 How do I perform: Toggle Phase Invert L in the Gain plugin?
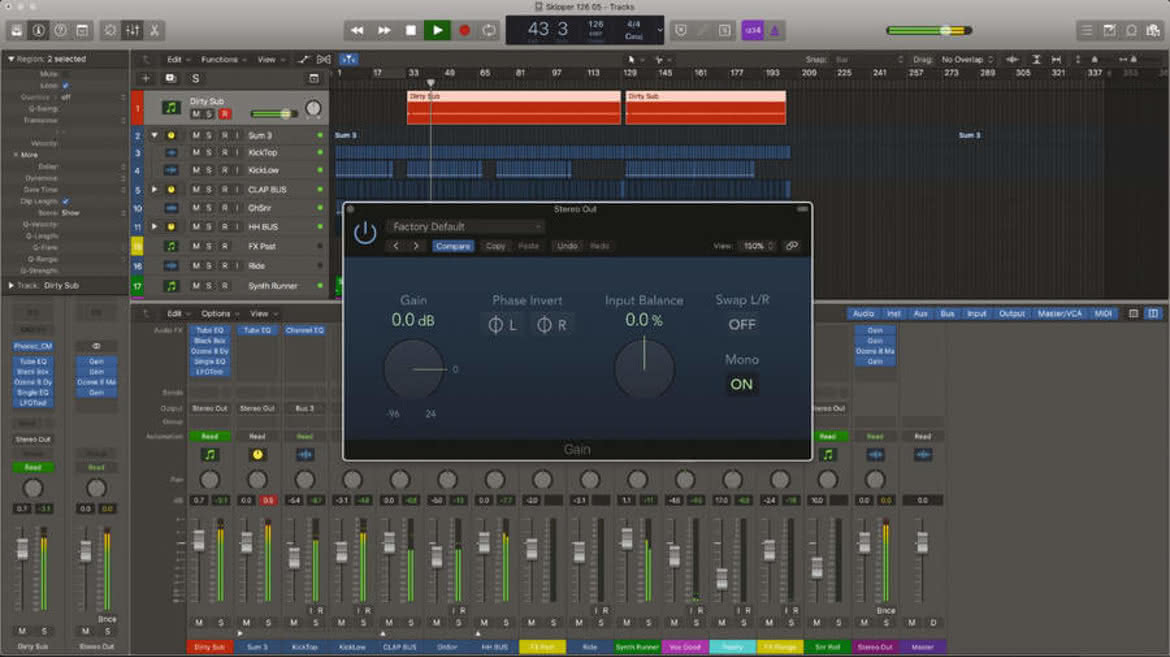[x=501, y=325]
